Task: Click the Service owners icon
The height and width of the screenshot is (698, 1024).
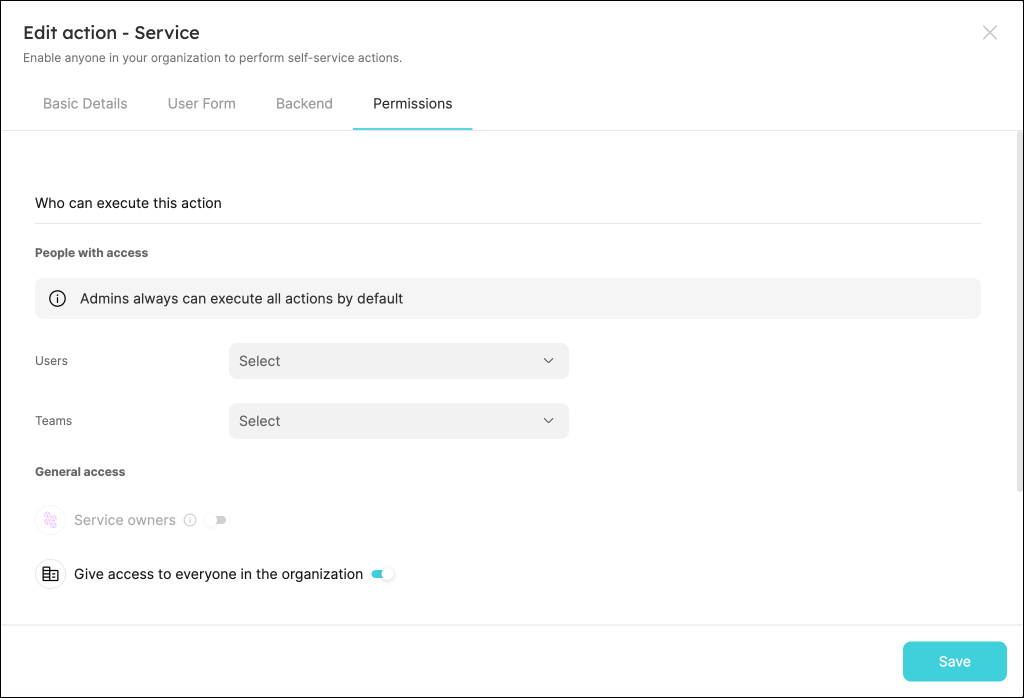Action: tap(50, 520)
